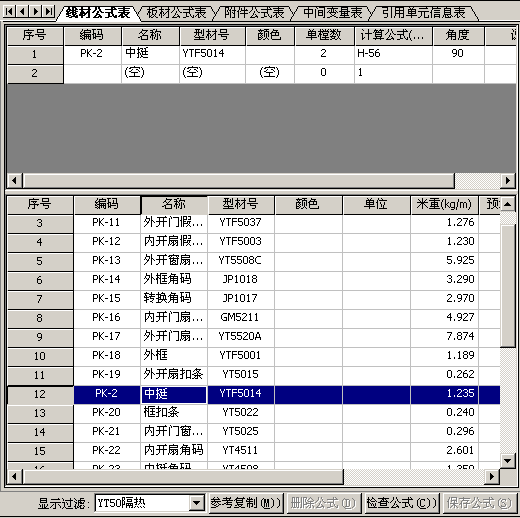The height and width of the screenshot is (518, 520).
Task: Click the 参考复制(M) button
Action: click(x=246, y=503)
